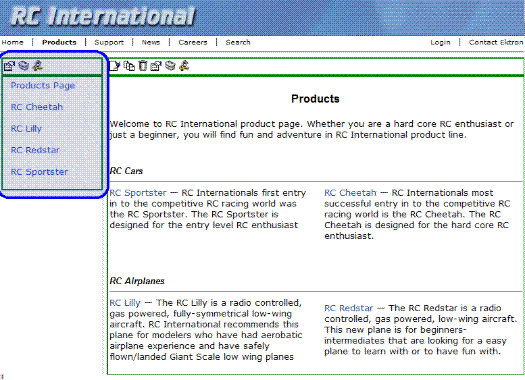Open RC Lilly link under RC Airplanes
Image resolution: width=525 pixels, height=380 pixels.
(x=125, y=303)
